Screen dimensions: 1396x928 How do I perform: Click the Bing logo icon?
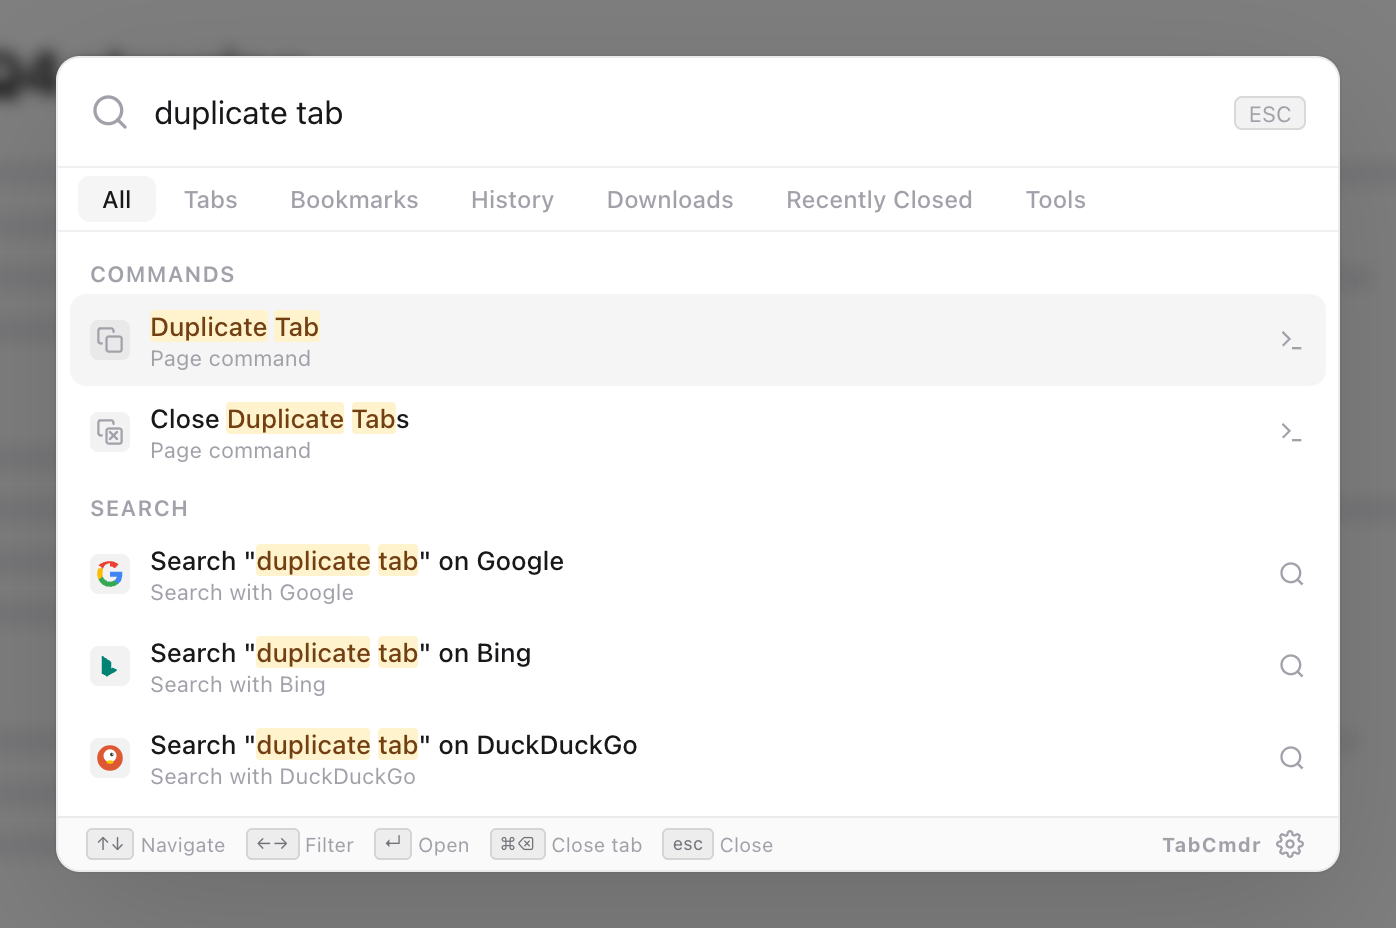[x=110, y=666]
